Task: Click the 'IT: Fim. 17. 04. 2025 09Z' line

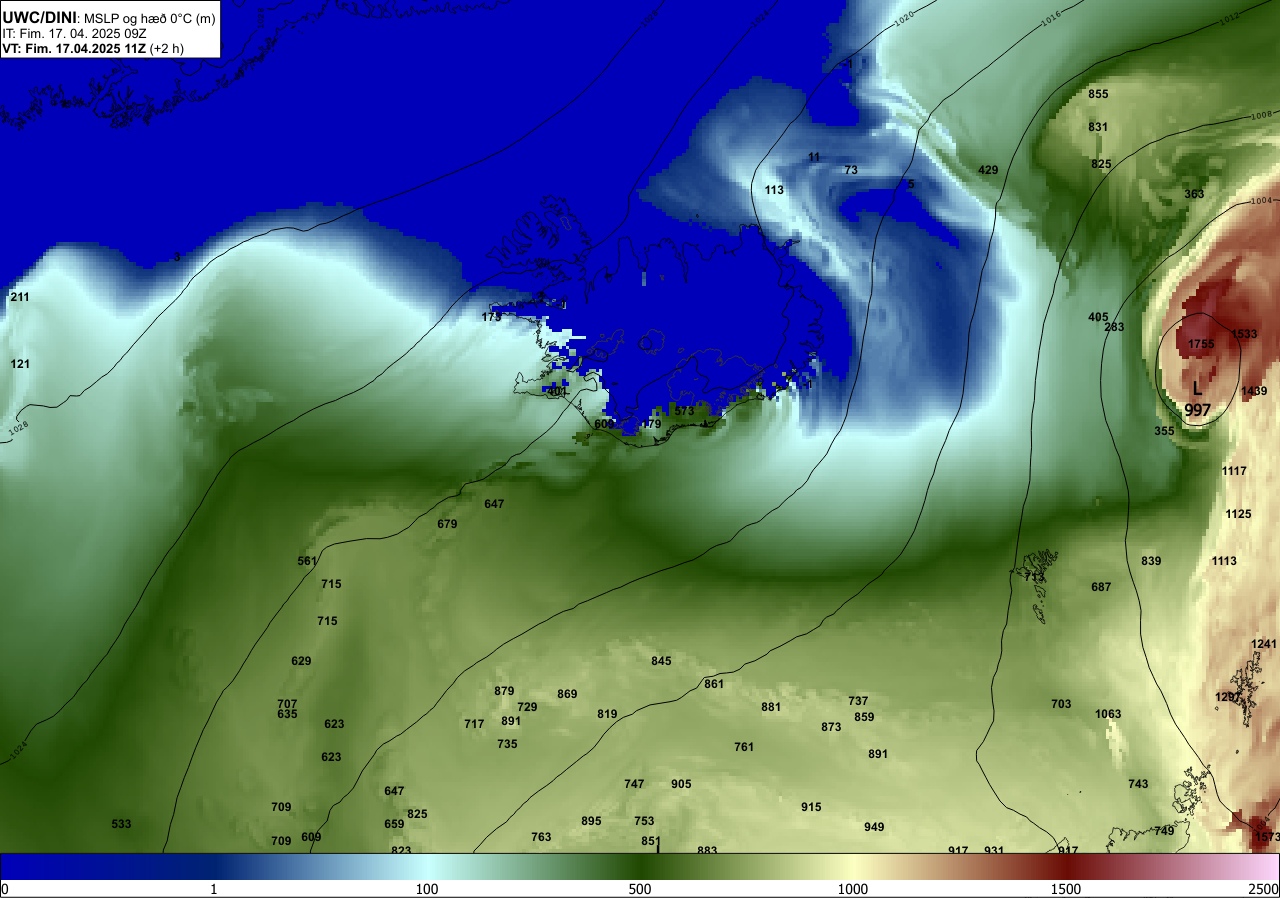Action: point(73,33)
